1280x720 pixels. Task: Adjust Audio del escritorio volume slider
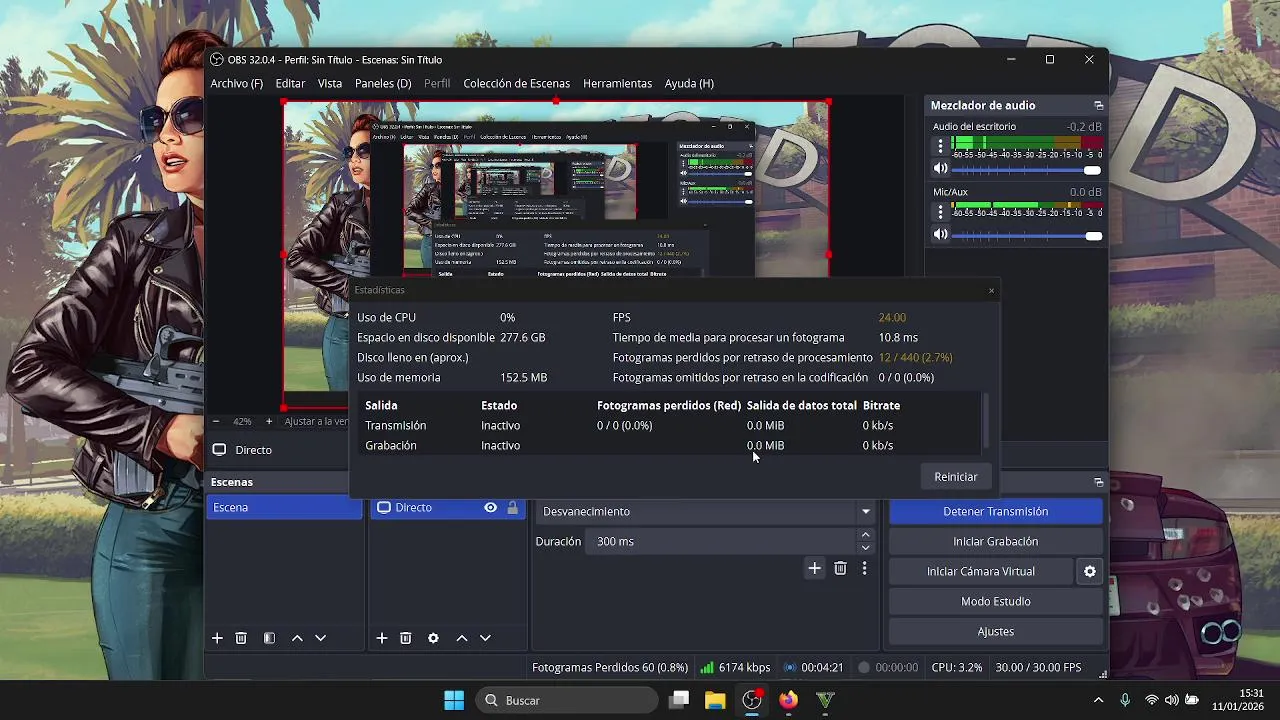pos(1027,170)
